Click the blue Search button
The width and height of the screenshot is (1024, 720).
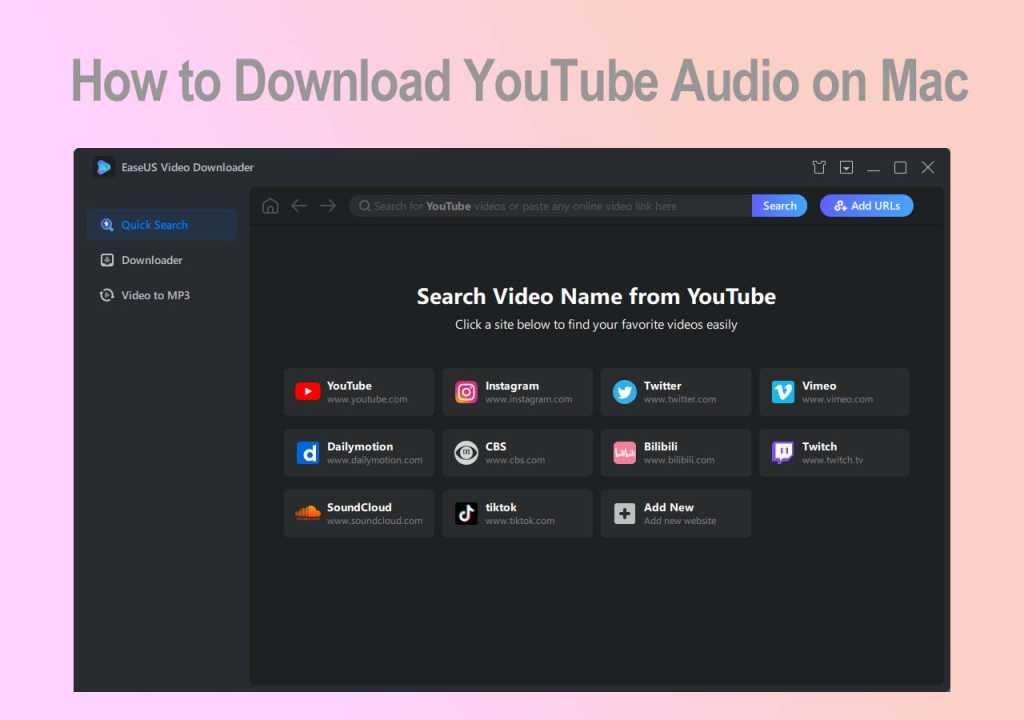click(x=779, y=206)
